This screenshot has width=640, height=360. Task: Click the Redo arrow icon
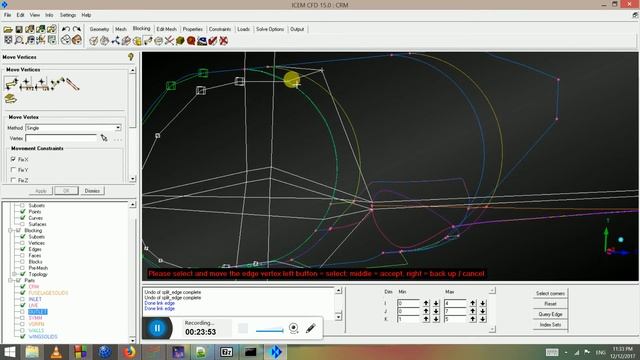coord(76,29)
